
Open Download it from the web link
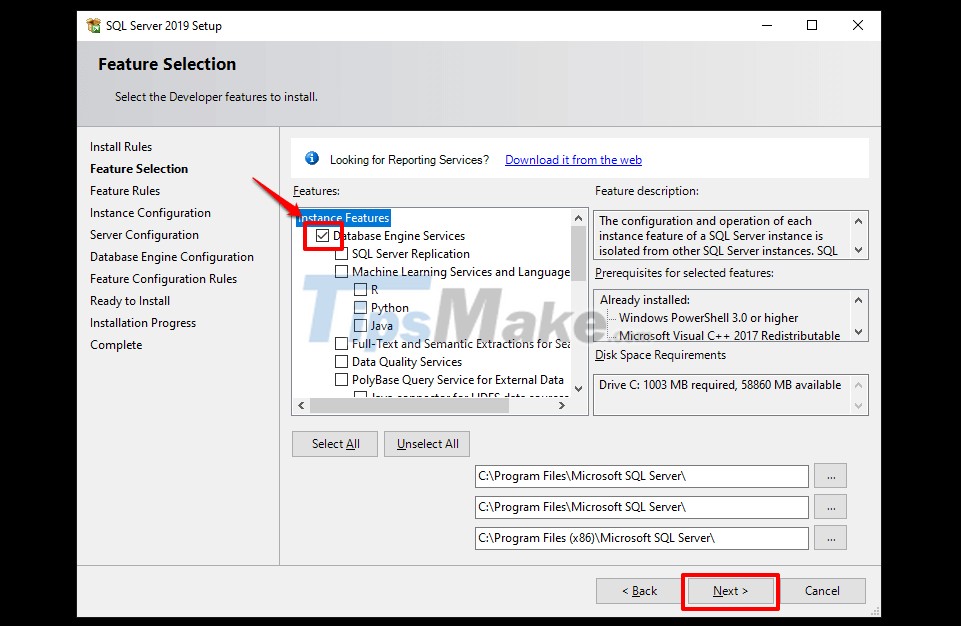(x=573, y=159)
